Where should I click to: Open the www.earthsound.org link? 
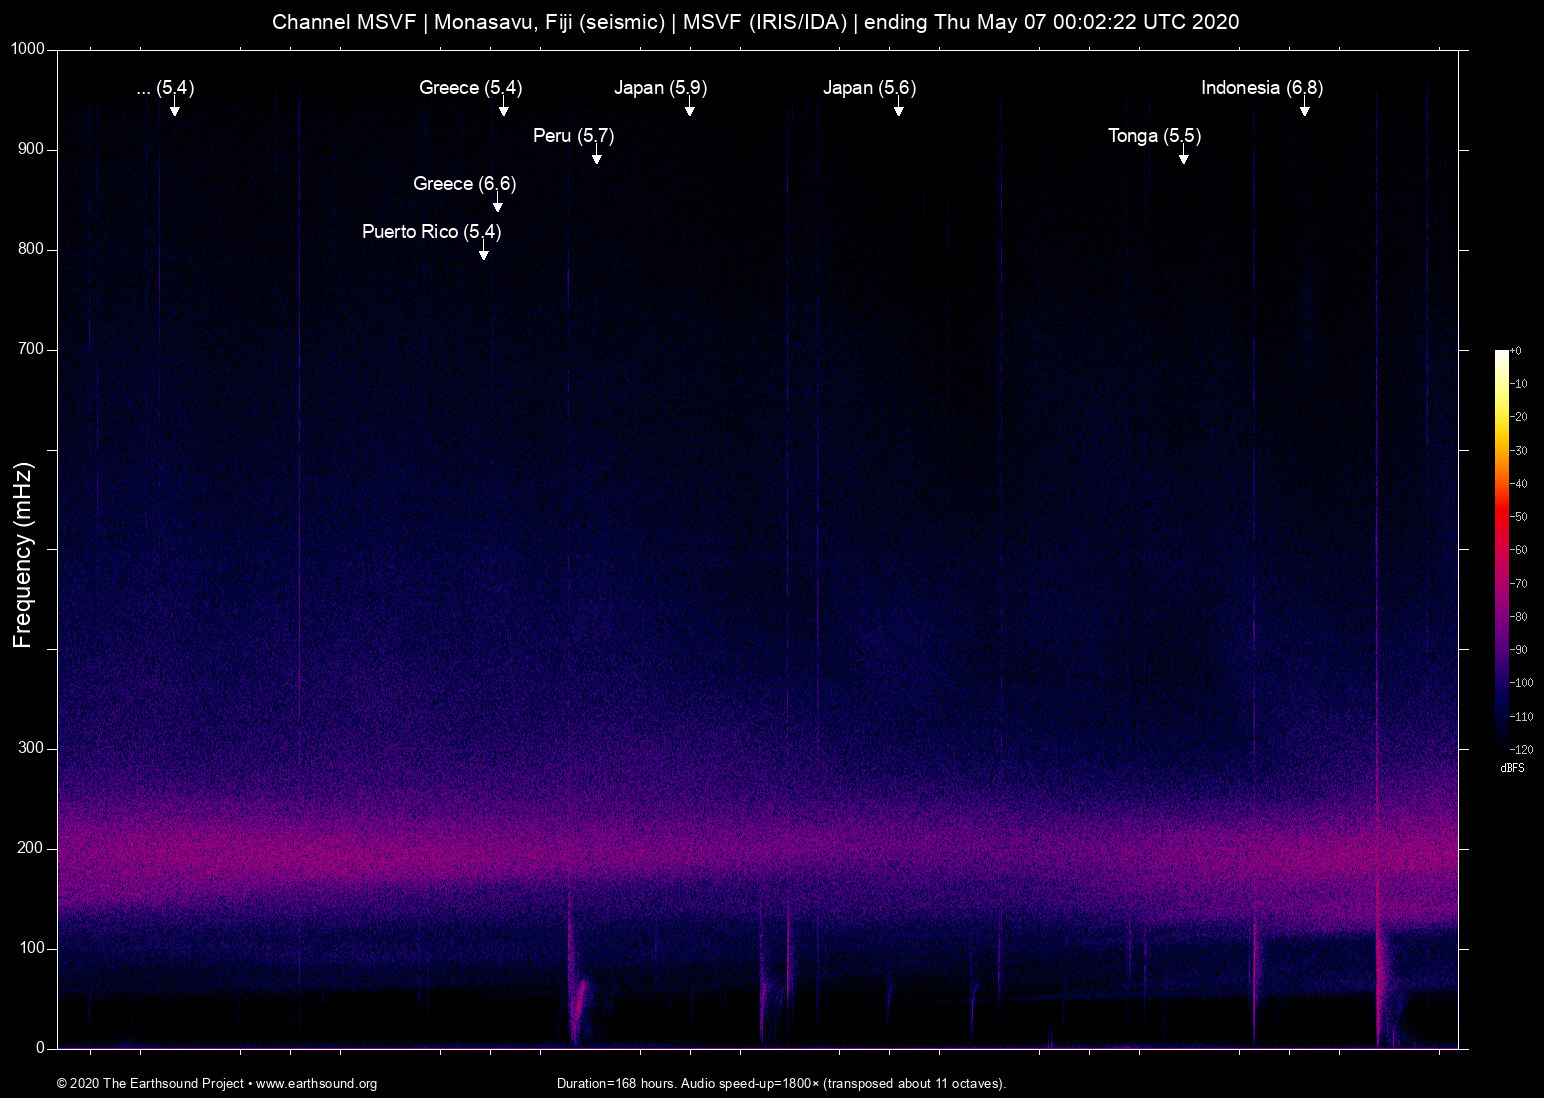click(x=316, y=1084)
